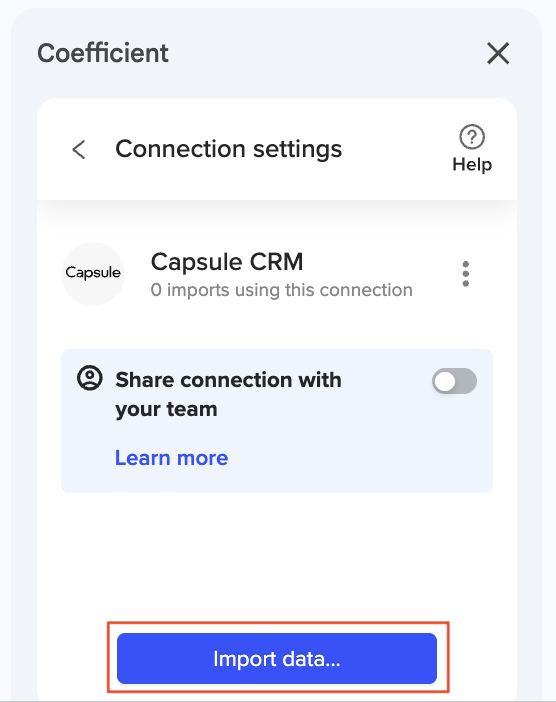Select the Capsule CRM connection name
Image resolution: width=556 pixels, height=702 pixels.
(227, 262)
